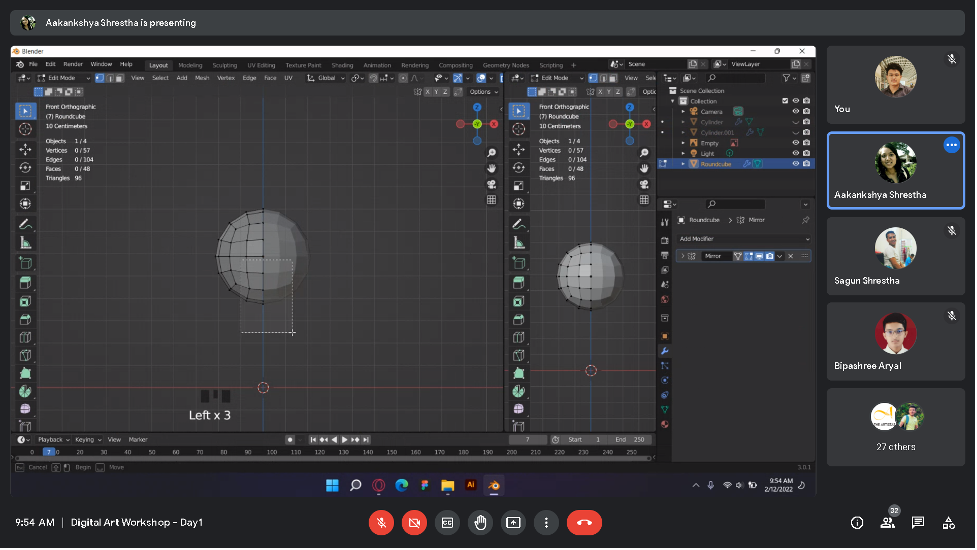
Task: Toggle camera view icon in left viewport
Action: [492, 185]
